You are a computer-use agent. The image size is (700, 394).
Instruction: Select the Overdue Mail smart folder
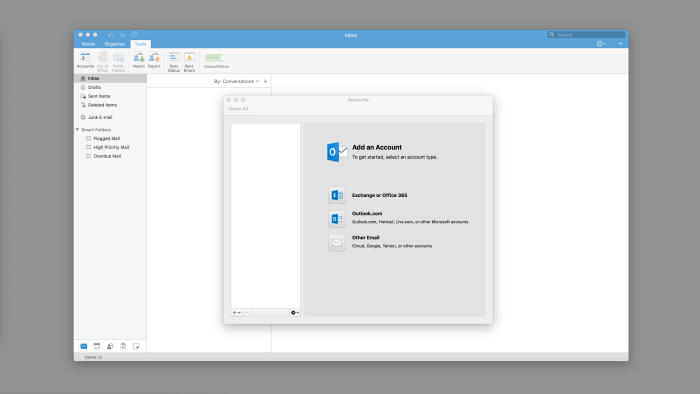110,156
